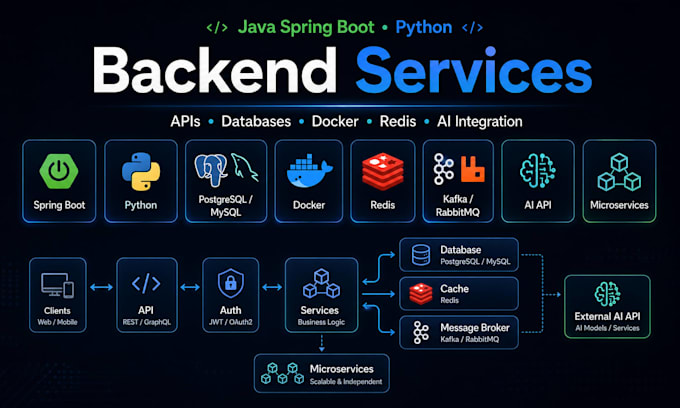
Task: Click the 'Business Logic' caption
Action: [321, 322]
